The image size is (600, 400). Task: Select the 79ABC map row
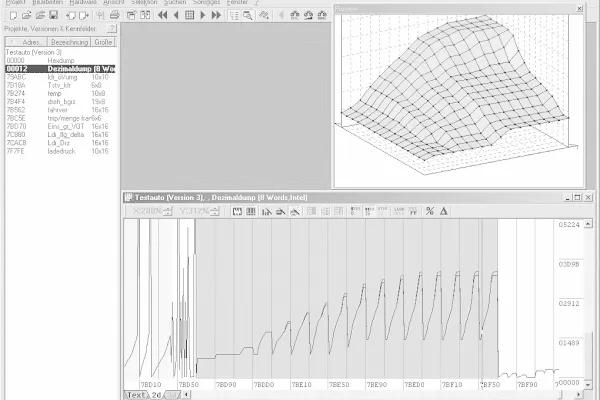(x=60, y=77)
